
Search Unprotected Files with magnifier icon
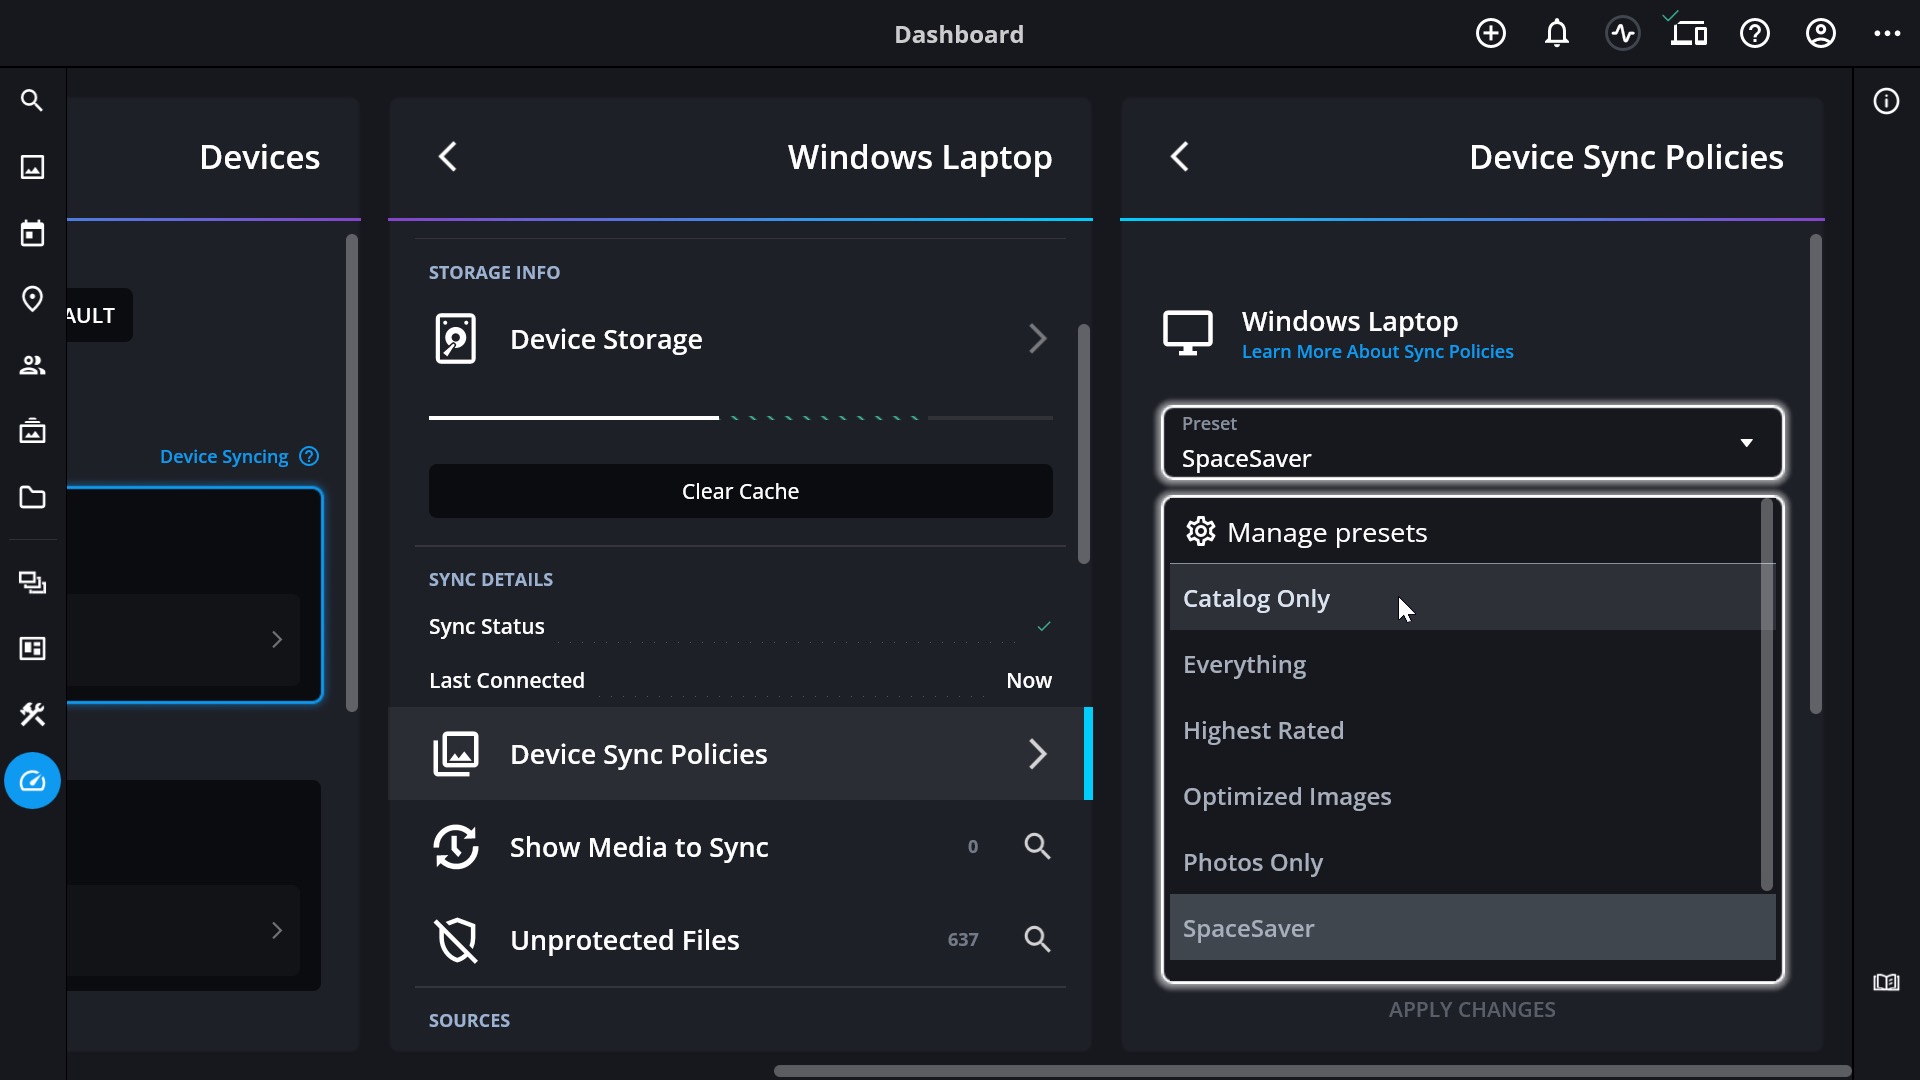[x=1037, y=940]
